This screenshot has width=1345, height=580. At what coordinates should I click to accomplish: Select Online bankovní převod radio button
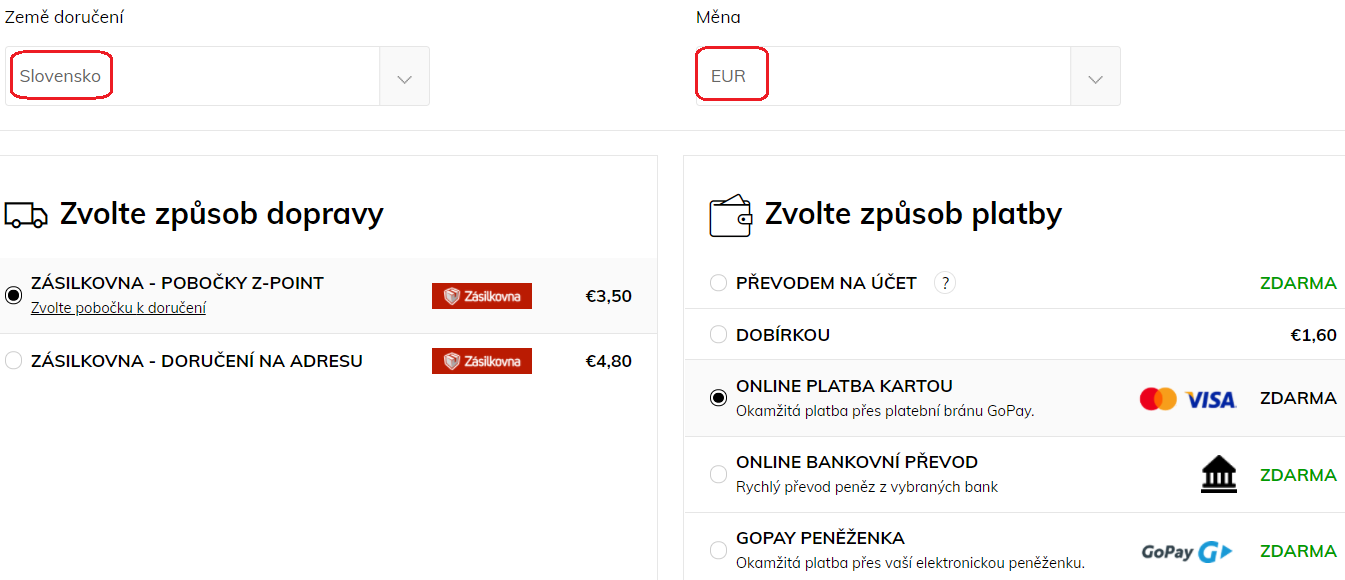click(x=718, y=474)
